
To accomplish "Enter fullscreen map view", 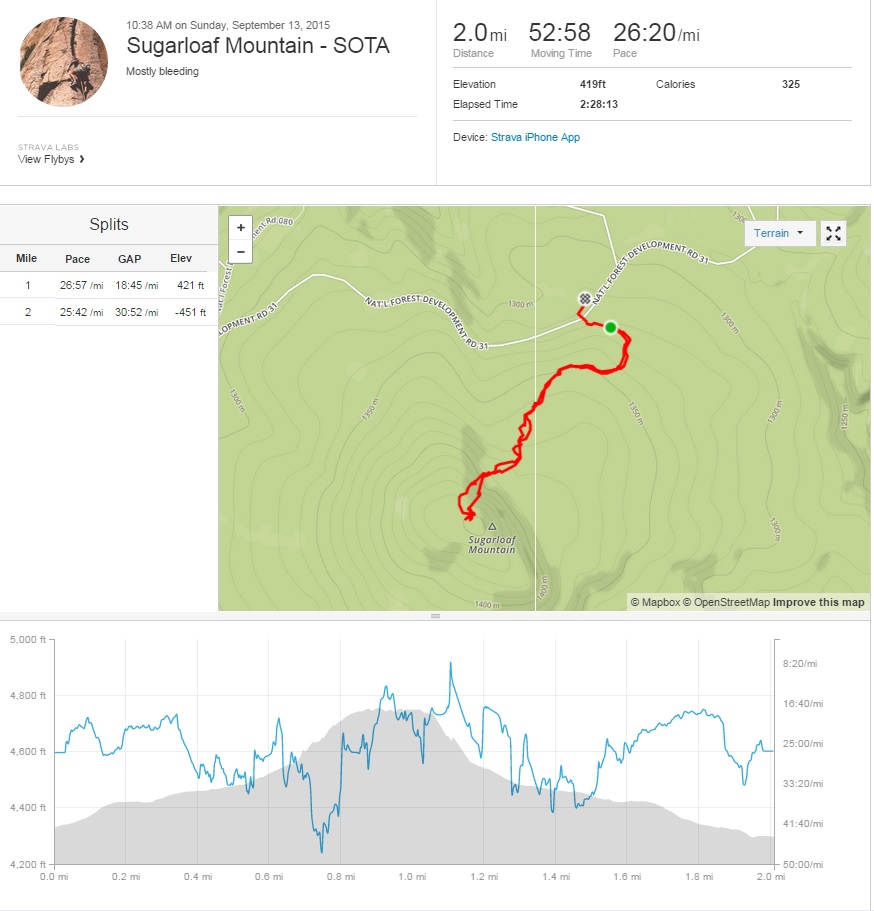I will tap(833, 233).
